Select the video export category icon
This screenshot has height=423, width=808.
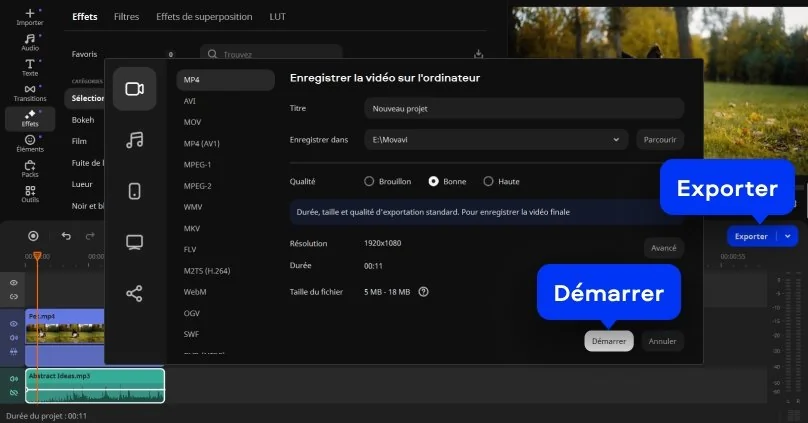pos(134,88)
